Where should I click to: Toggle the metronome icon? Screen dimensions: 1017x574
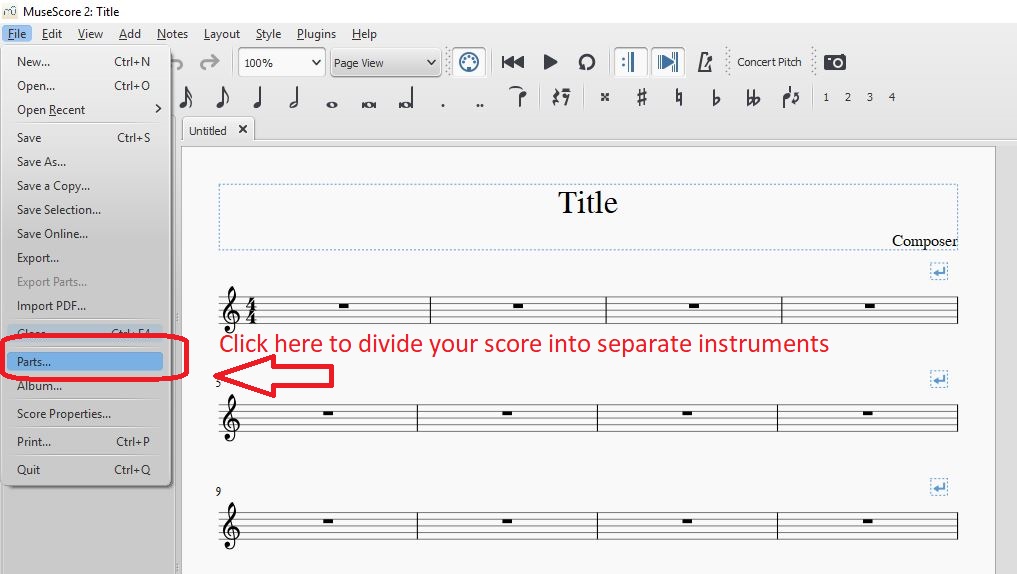pos(705,62)
